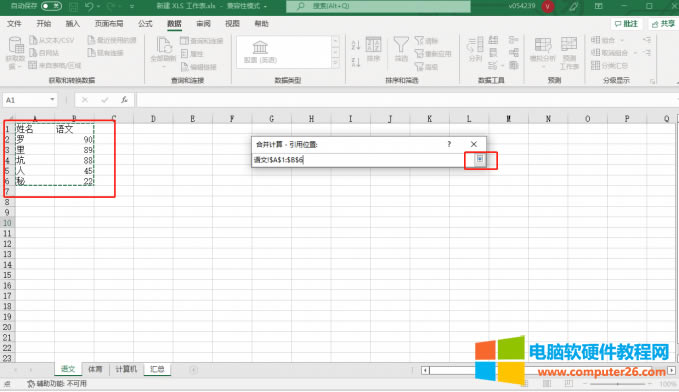Expand data types gallery more arrow
Screen dimensions: 679x392
coord(335,63)
